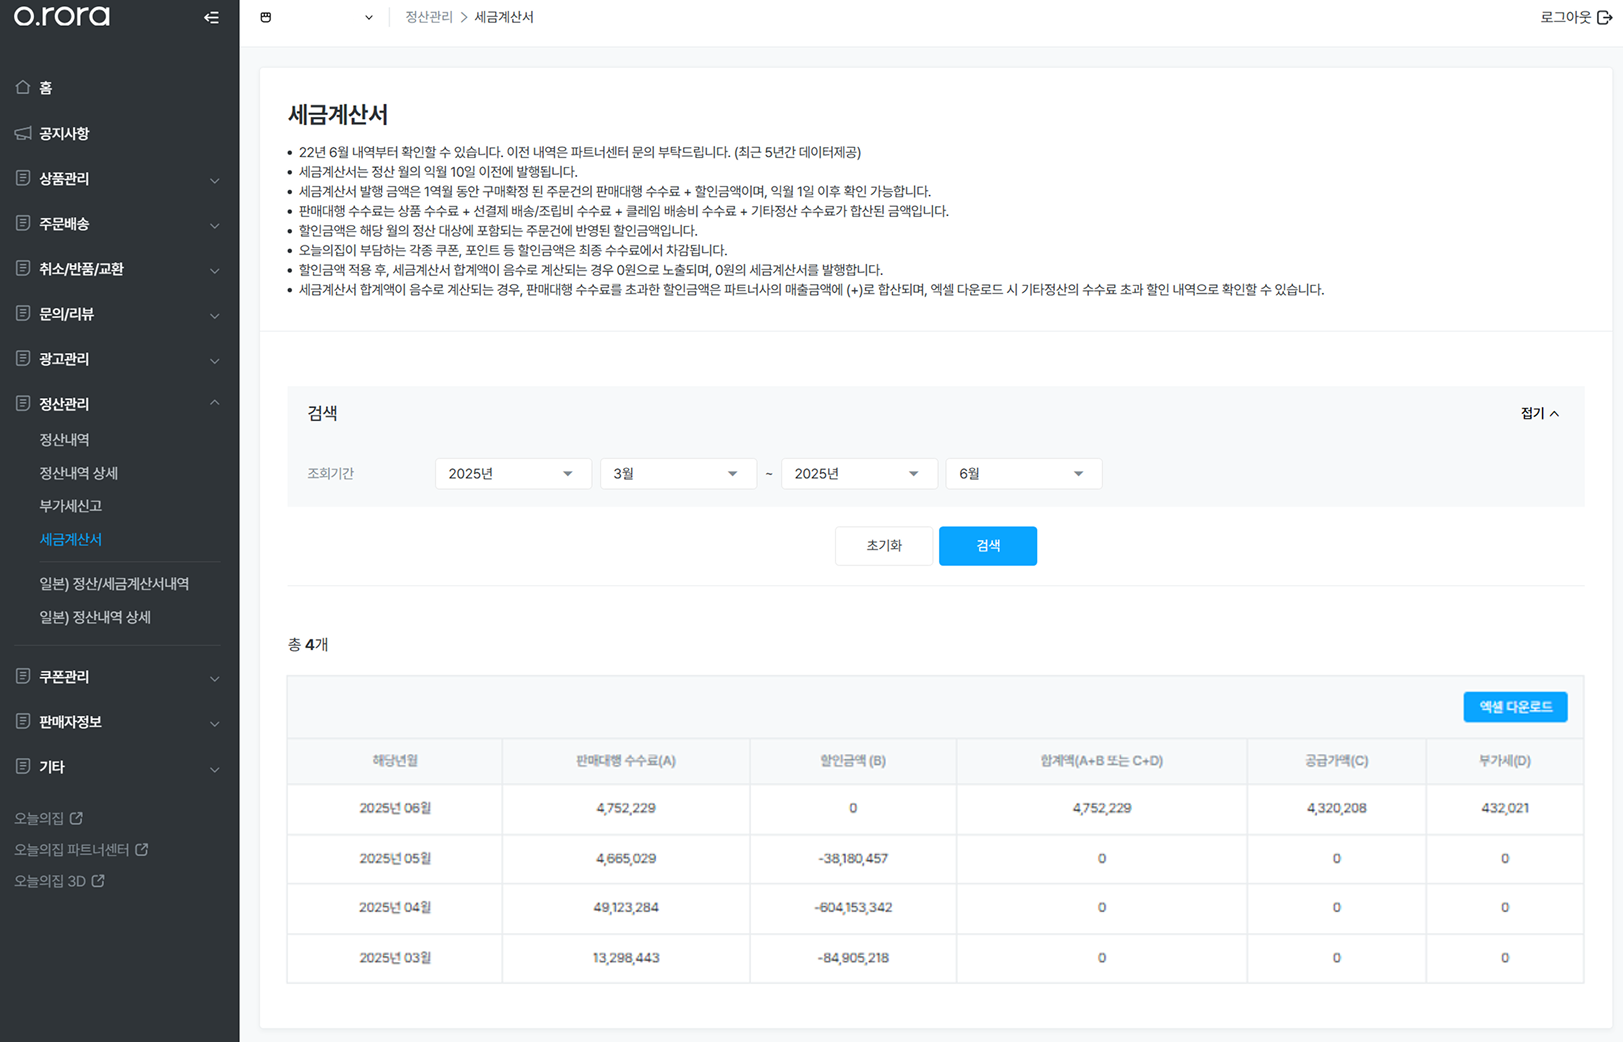
Task: Open the 홈 menu item
Action: tap(46, 88)
